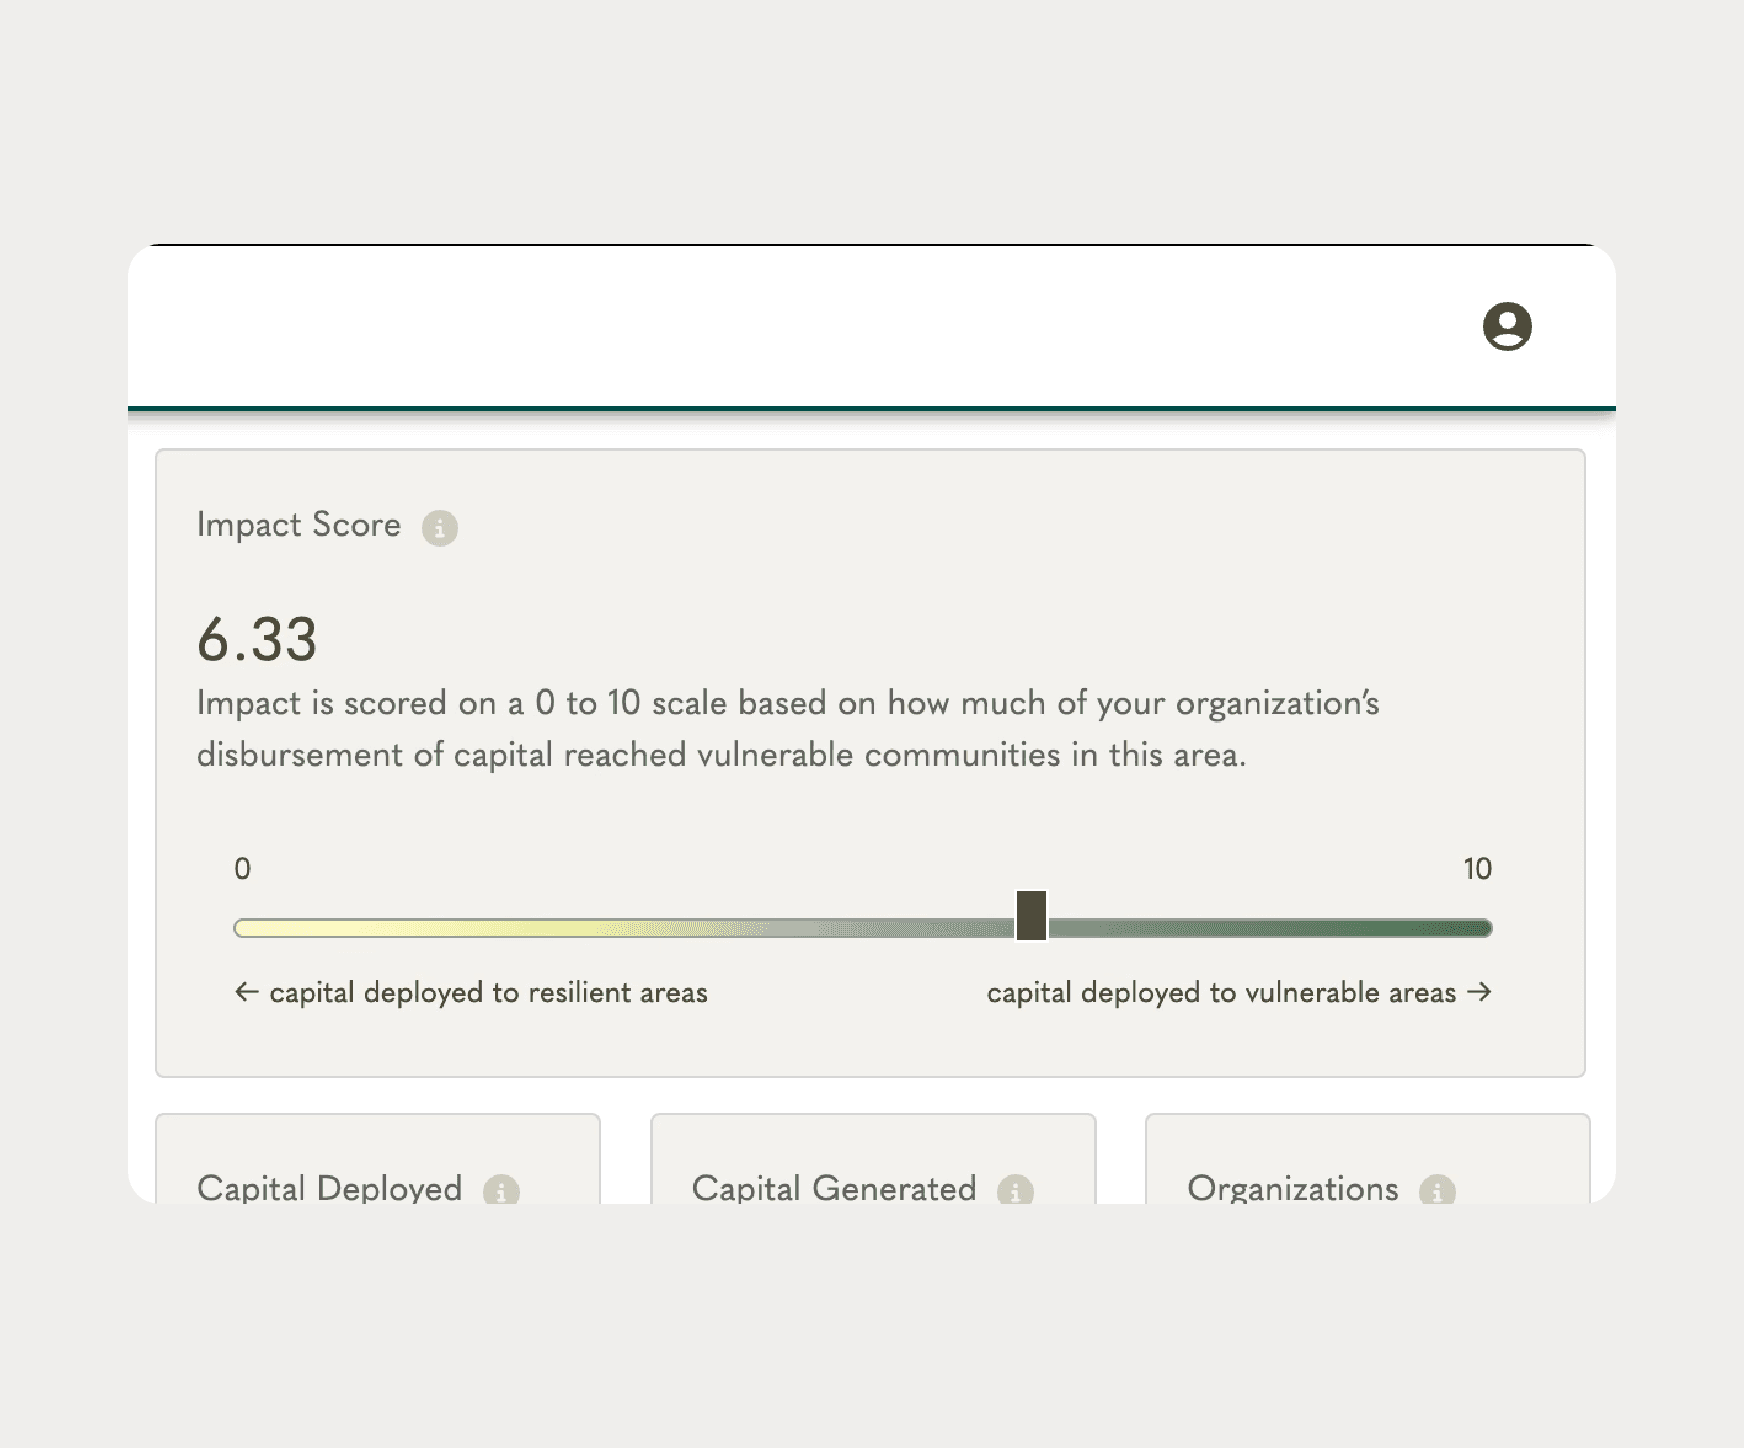The image size is (1744, 1448).
Task: Click the 6.33 score value
Action: [x=257, y=640]
